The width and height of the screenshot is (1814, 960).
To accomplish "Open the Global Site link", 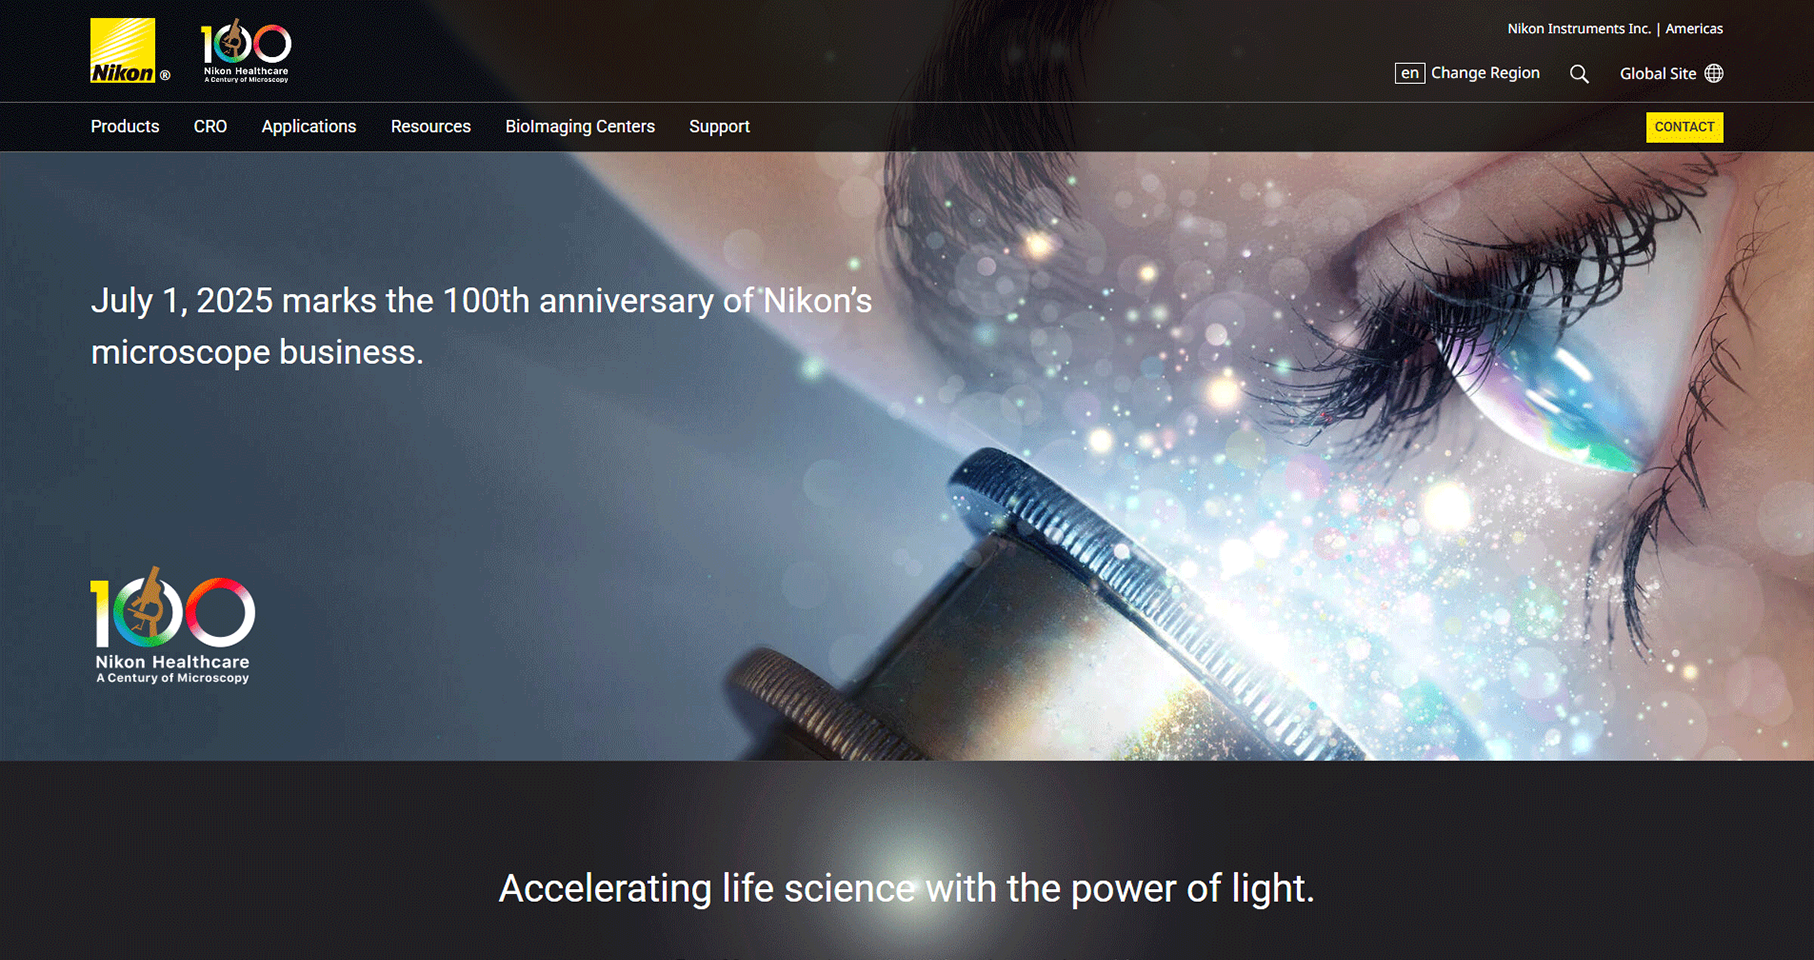I will click(1658, 73).
